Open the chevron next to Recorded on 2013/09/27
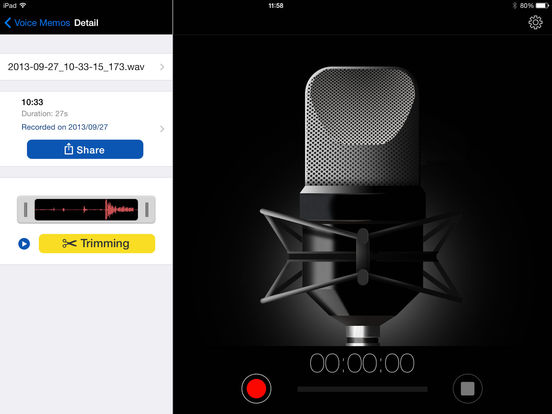The height and width of the screenshot is (414, 552). [162, 129]
